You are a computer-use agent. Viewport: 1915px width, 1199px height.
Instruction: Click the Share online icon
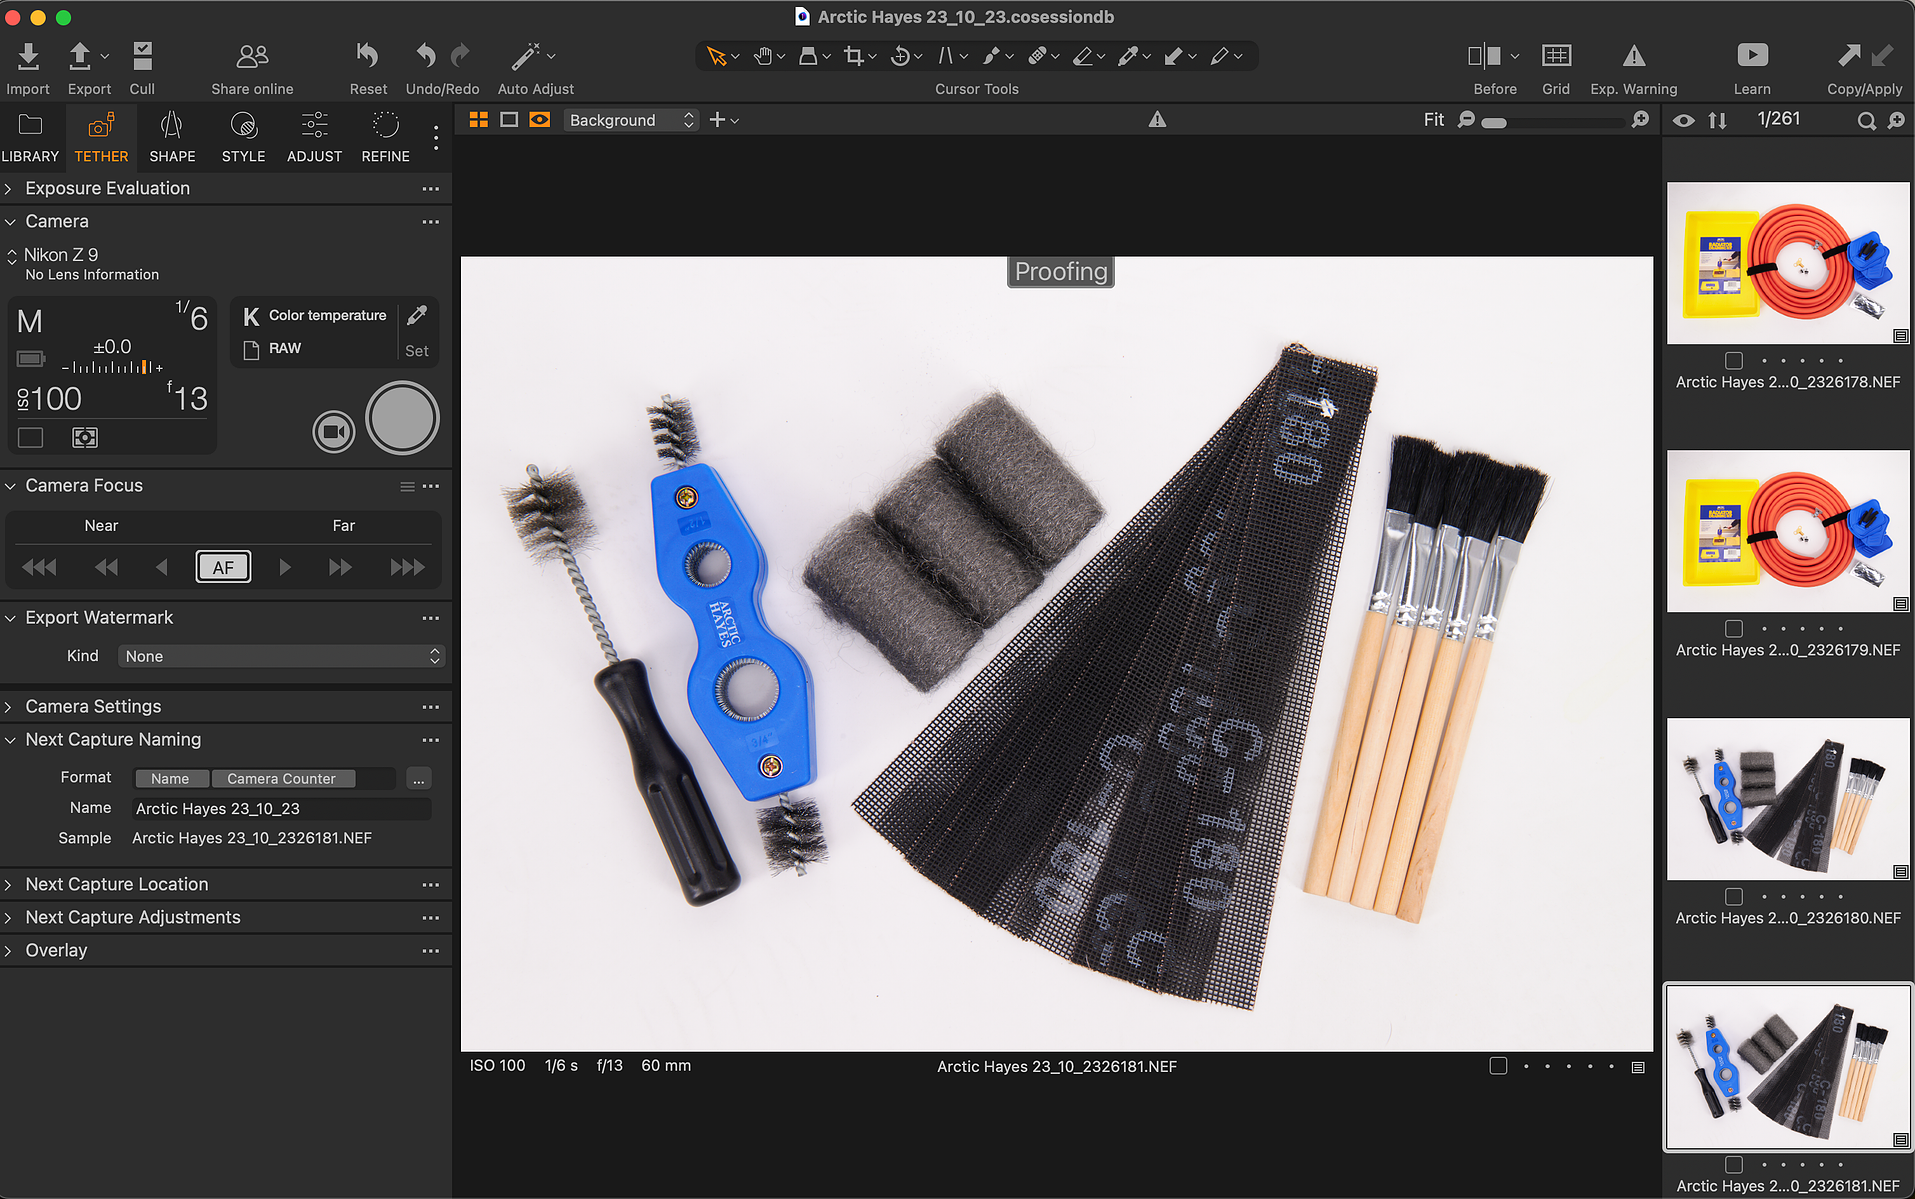252,56
